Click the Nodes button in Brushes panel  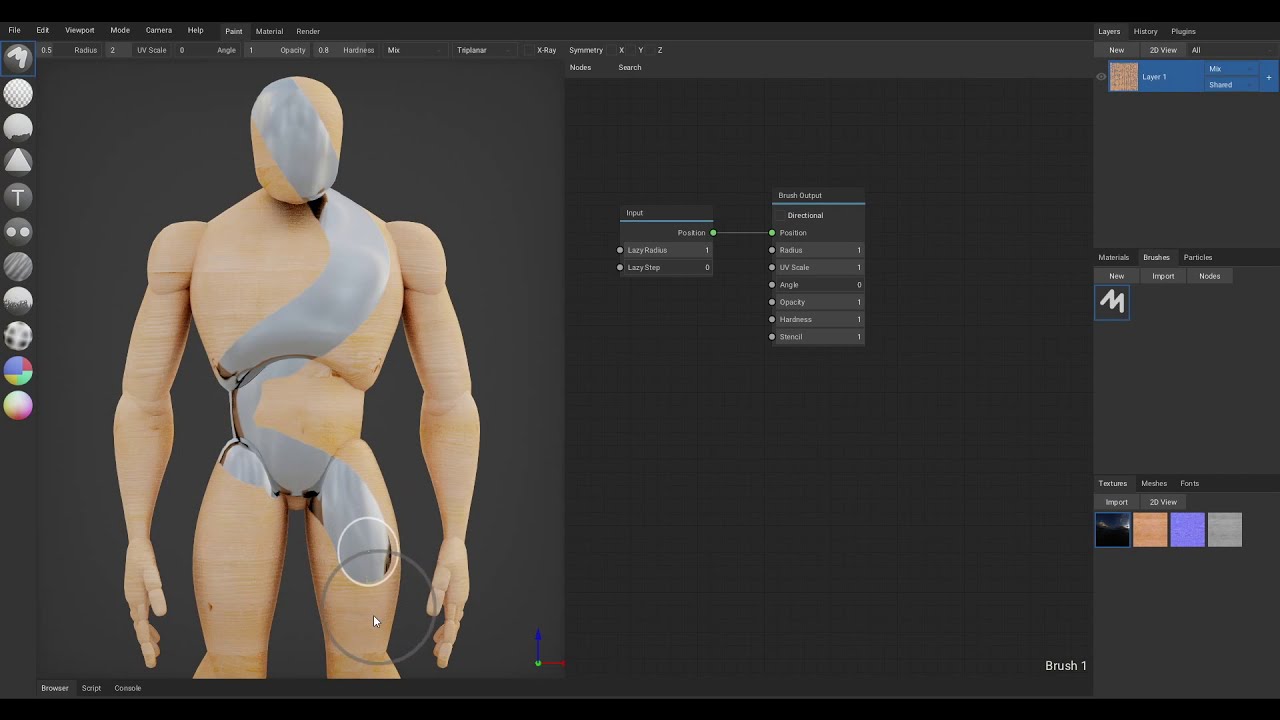click(x=1209, y=276)
